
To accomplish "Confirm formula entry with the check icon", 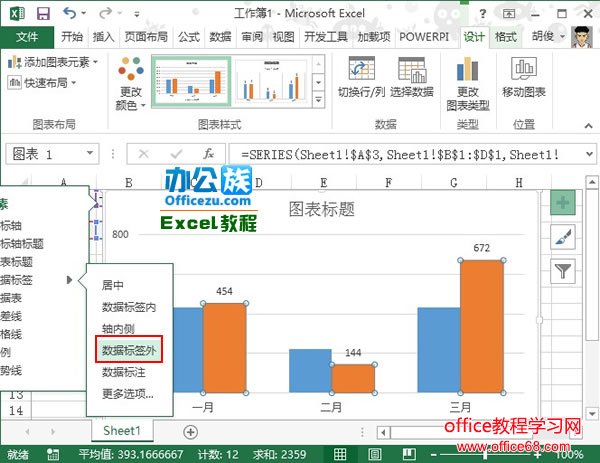I will tap(176, 154).
